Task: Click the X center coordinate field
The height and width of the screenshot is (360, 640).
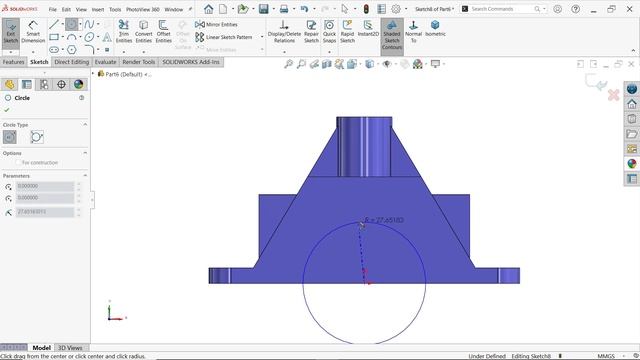Action: coord(45,186)
